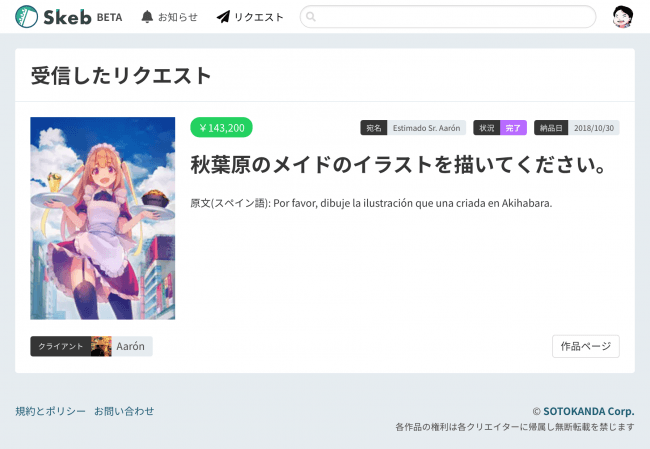Click the magnifier icon in search bar
This screenshot has height=449, width=650.
coord(311,17)
